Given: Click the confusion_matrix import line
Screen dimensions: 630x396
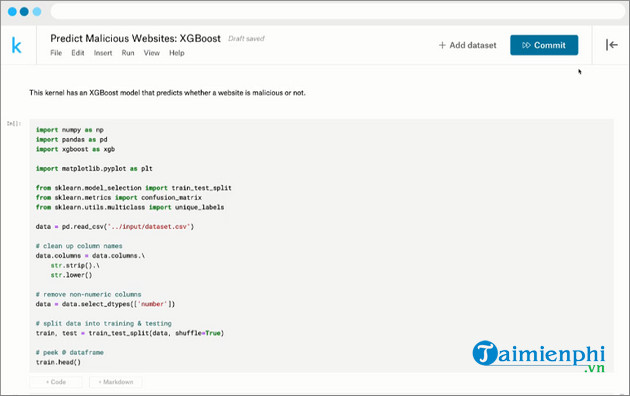Looking at the screenshot, I should [119, 198].
